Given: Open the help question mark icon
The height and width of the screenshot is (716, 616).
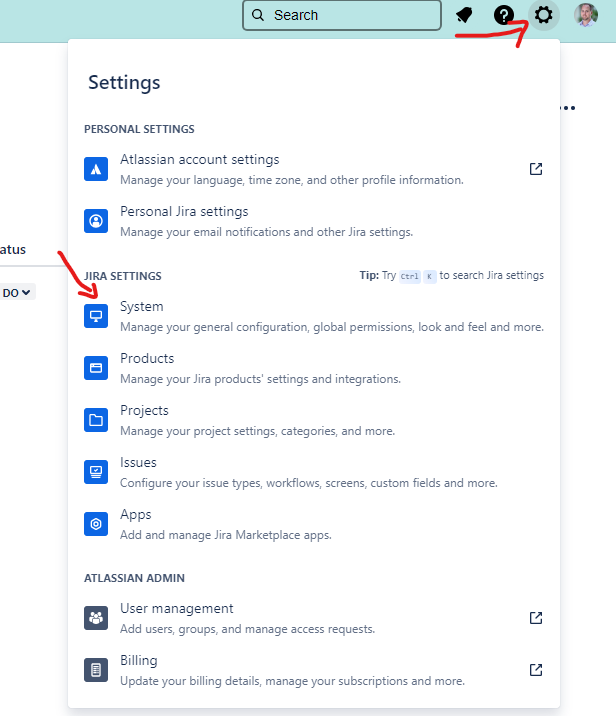Looking at the screenshot, I should point(504,15).
